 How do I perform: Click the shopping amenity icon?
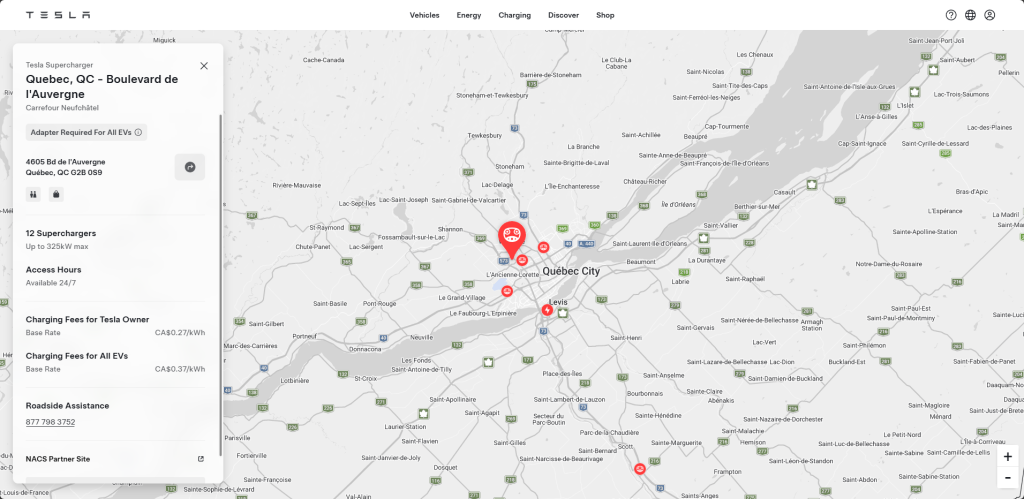tap(56, 194)
